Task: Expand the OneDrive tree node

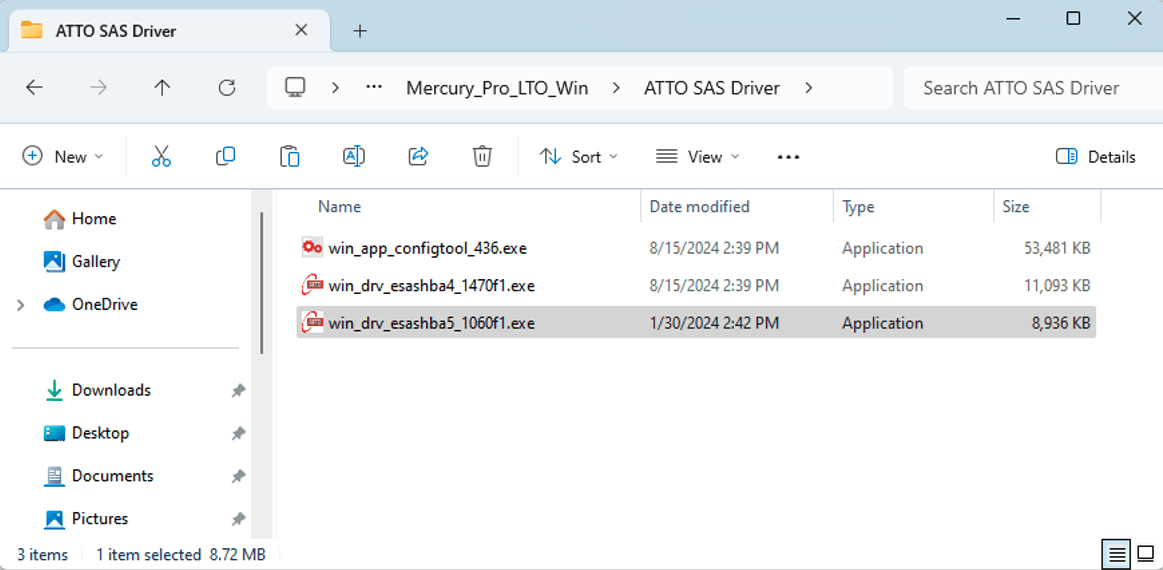Action: [x=21, y=305]
